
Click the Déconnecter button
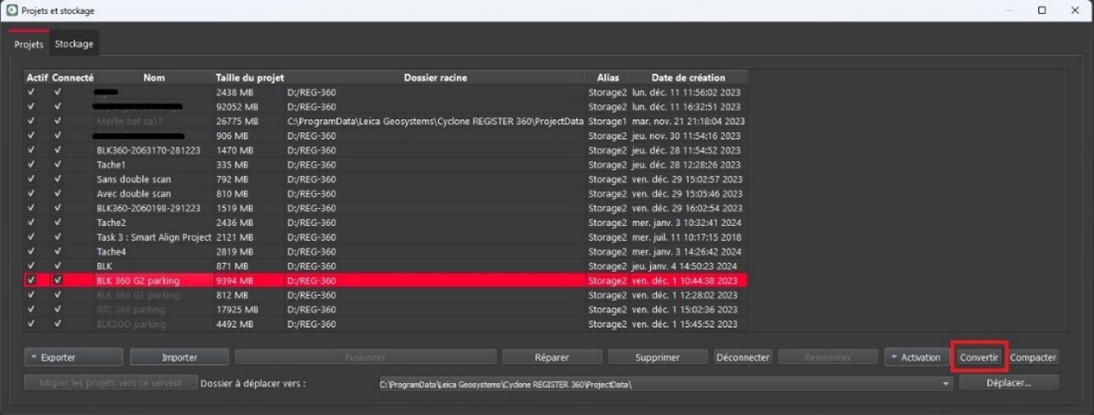click(742, 357)
